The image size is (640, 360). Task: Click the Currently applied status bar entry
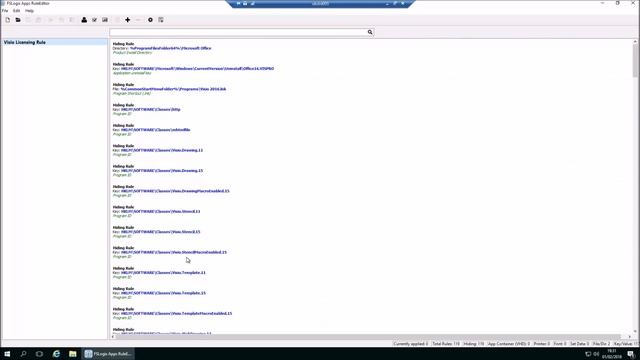click(x=411, y=344)
